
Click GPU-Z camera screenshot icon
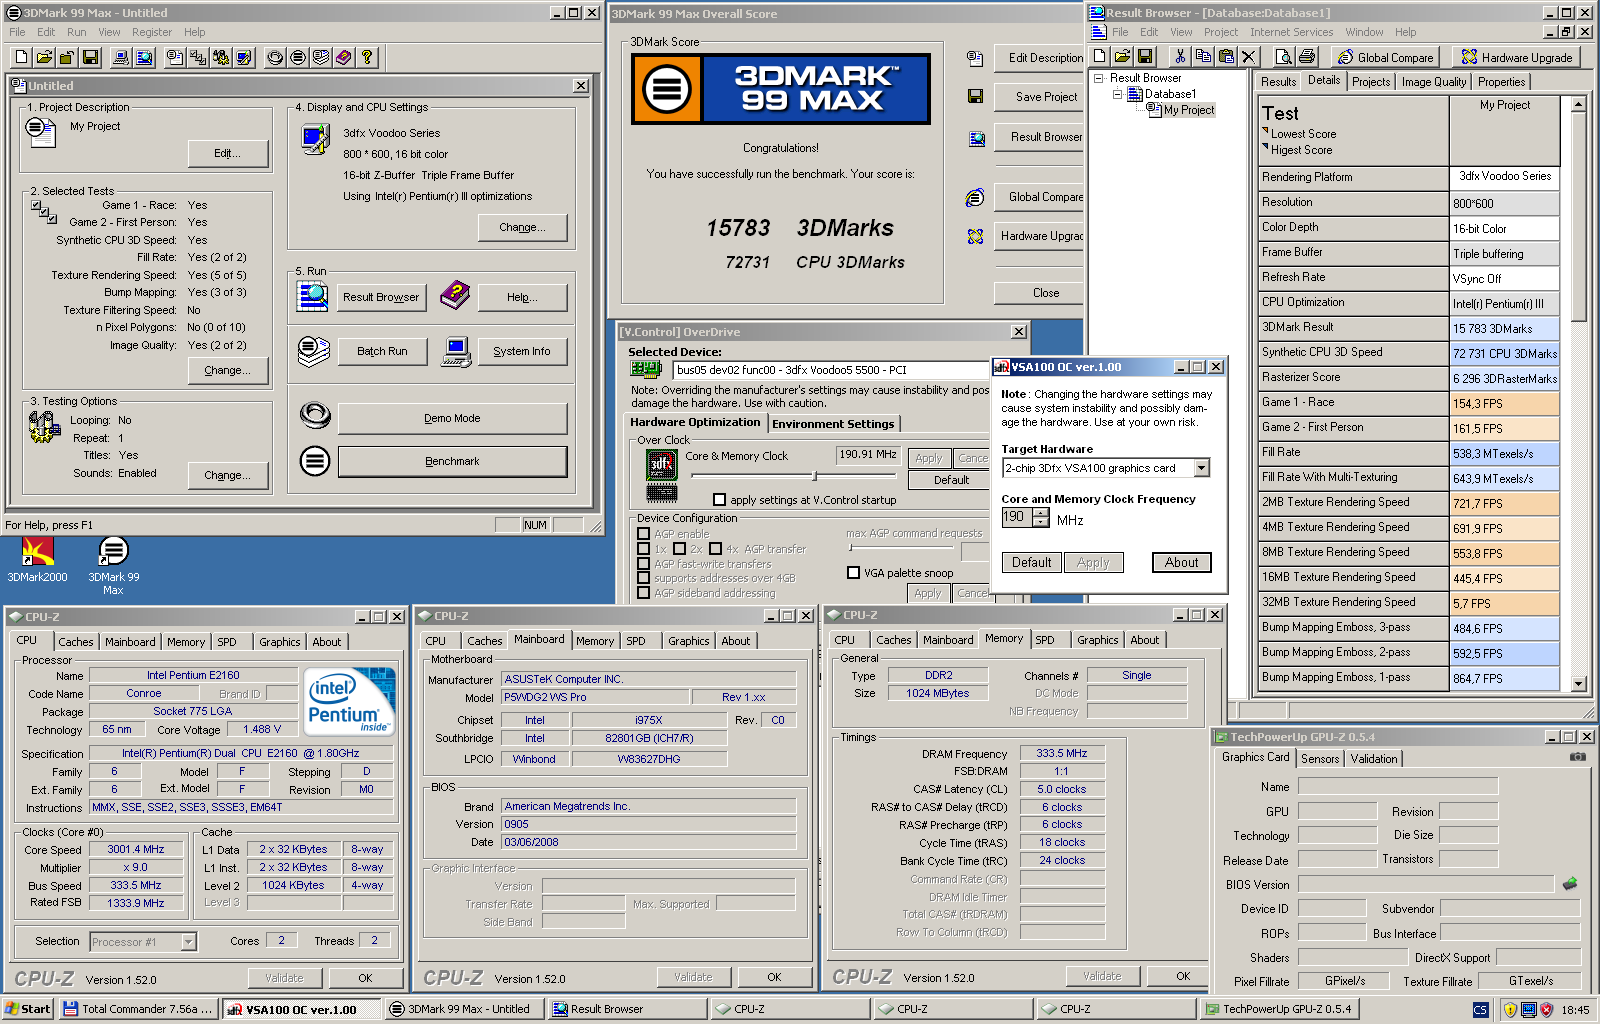click(1578, 757)
